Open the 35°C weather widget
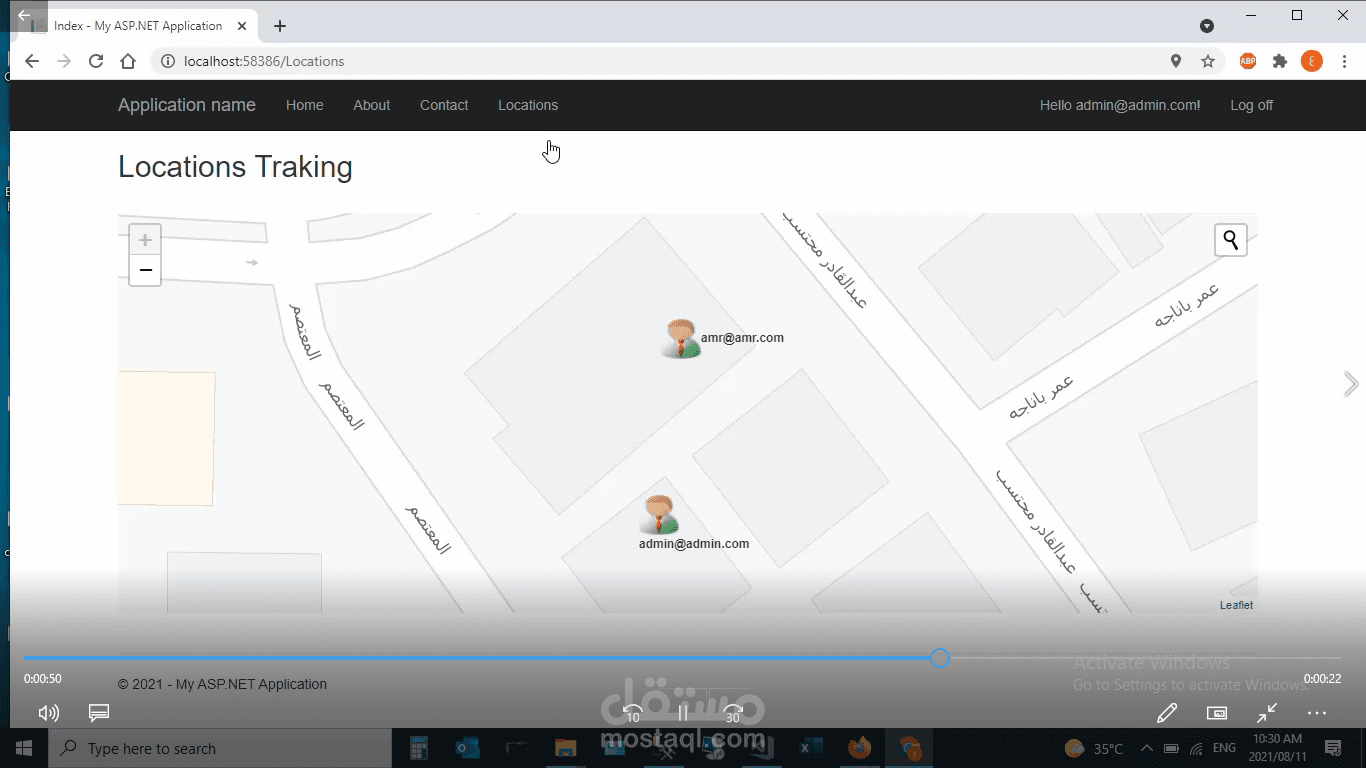The width and height of the screenshot is (1366, 768). [1094, 748]
